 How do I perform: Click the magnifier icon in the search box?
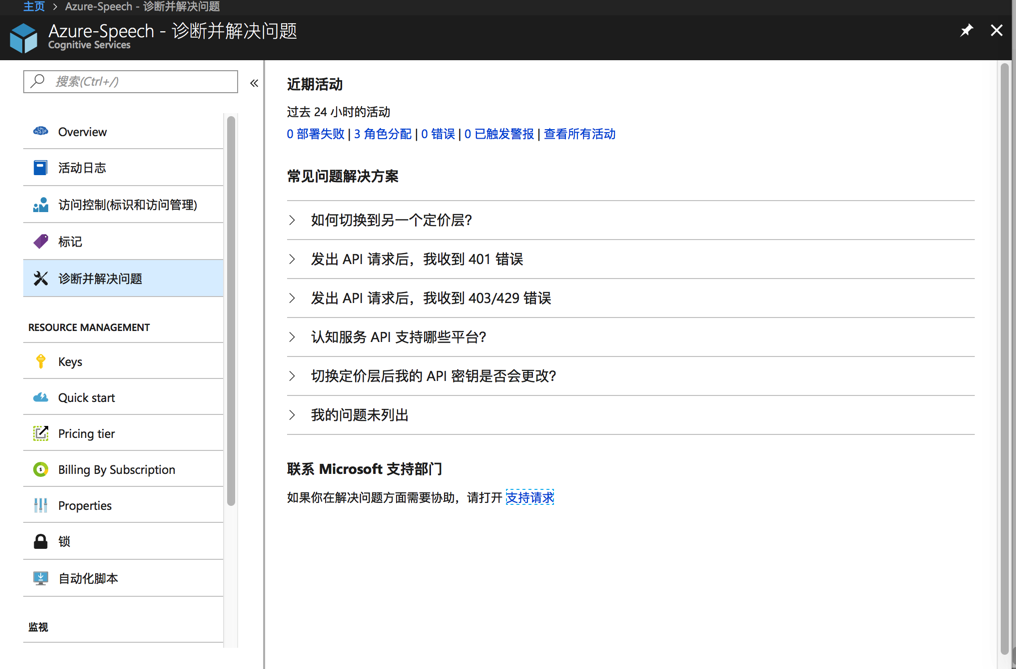pos(38,81)
